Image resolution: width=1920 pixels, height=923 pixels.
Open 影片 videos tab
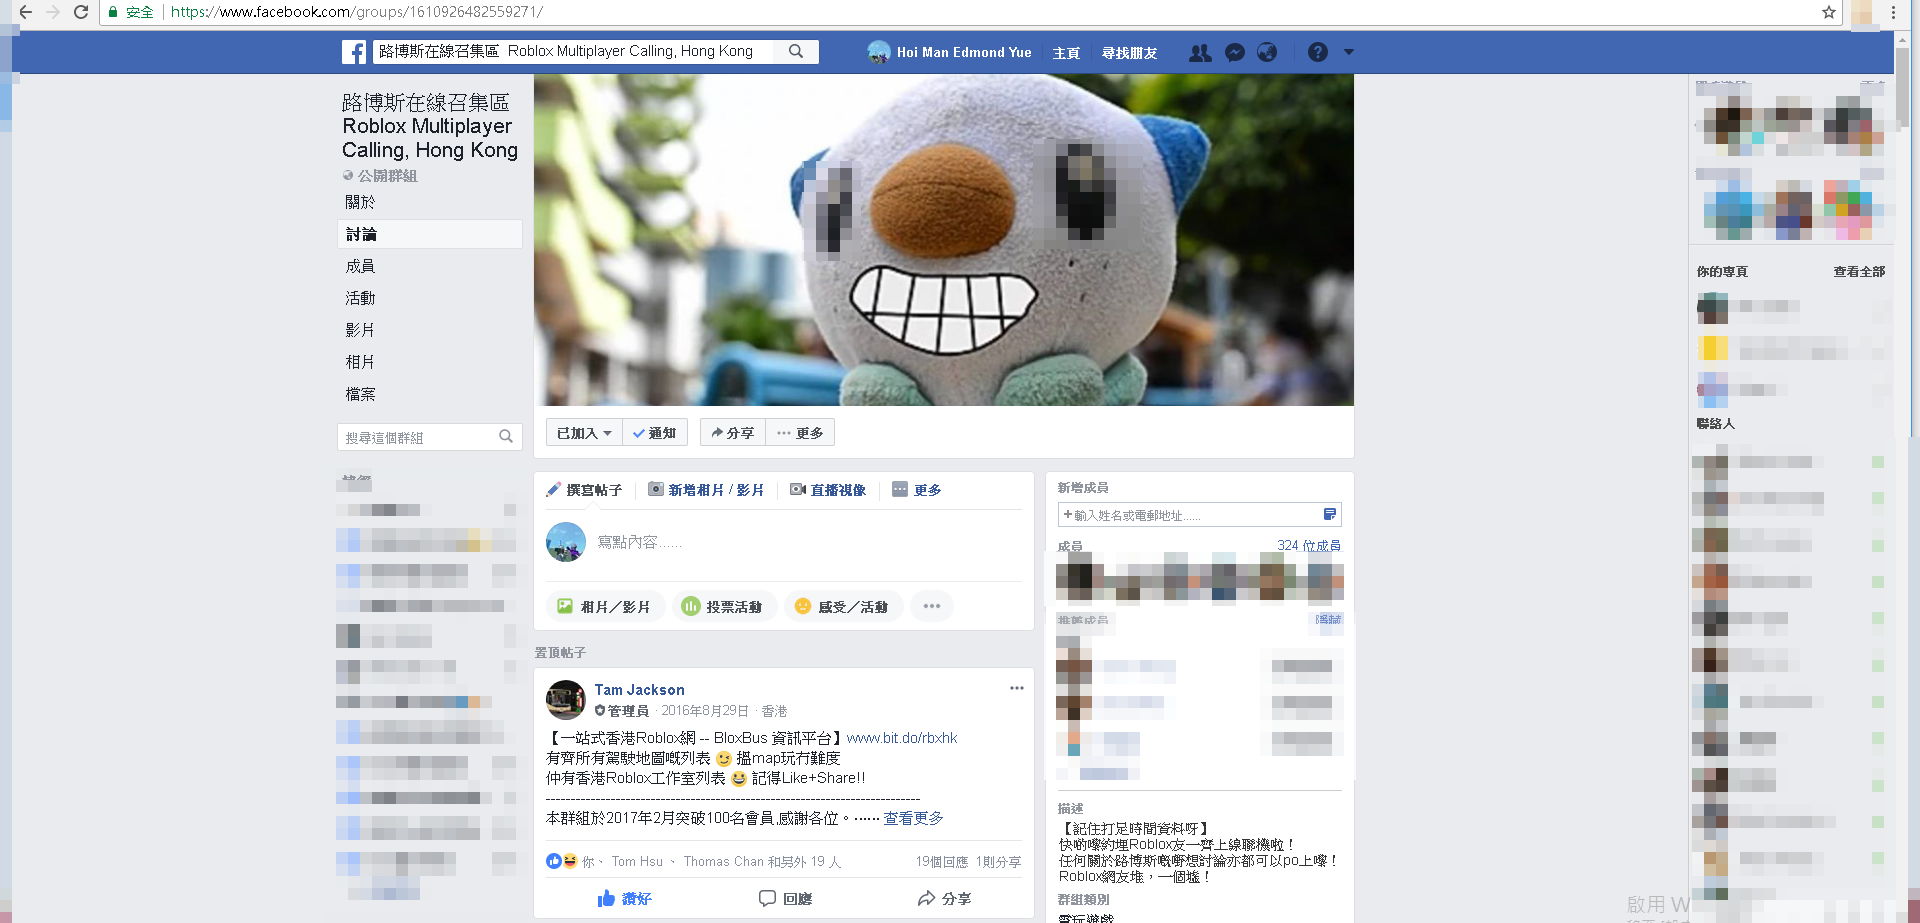click(x=360, y=330)
